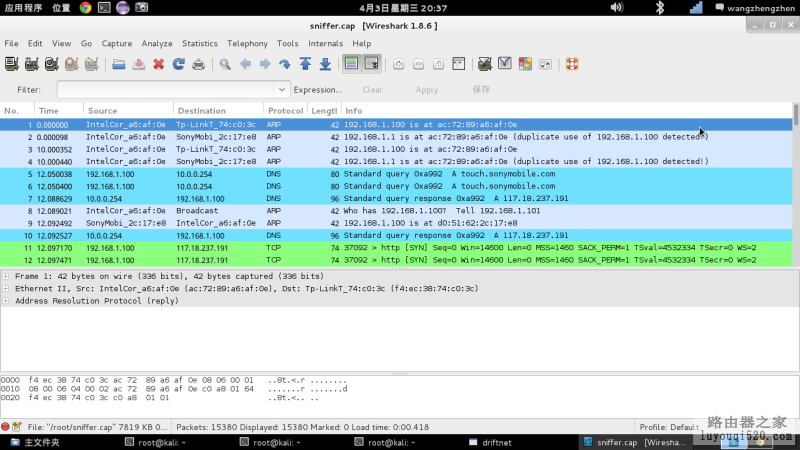Open the Capture menu

117,43
